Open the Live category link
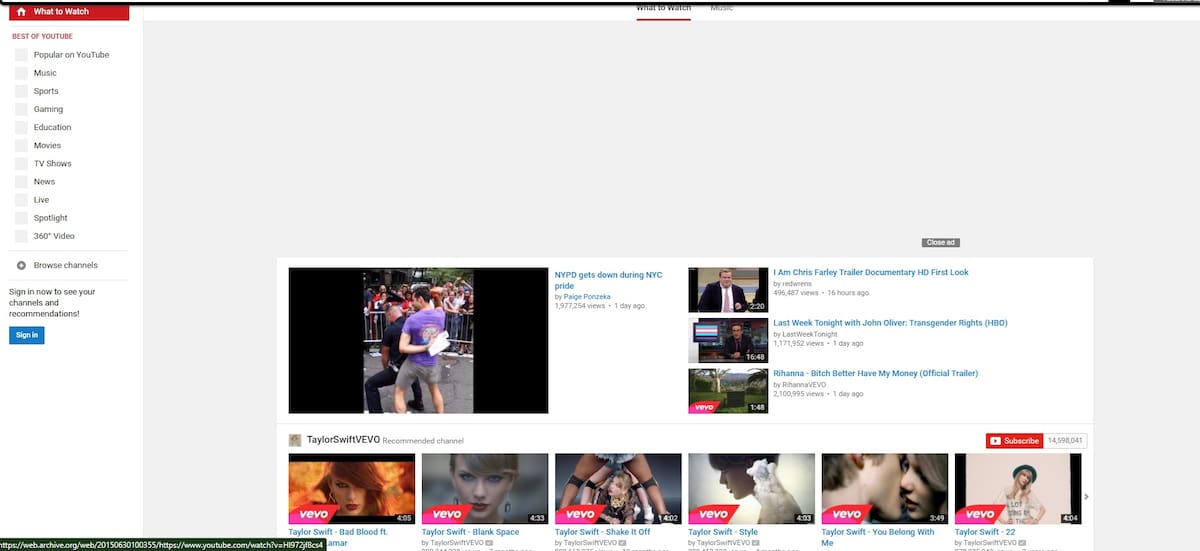 [41, 200]
